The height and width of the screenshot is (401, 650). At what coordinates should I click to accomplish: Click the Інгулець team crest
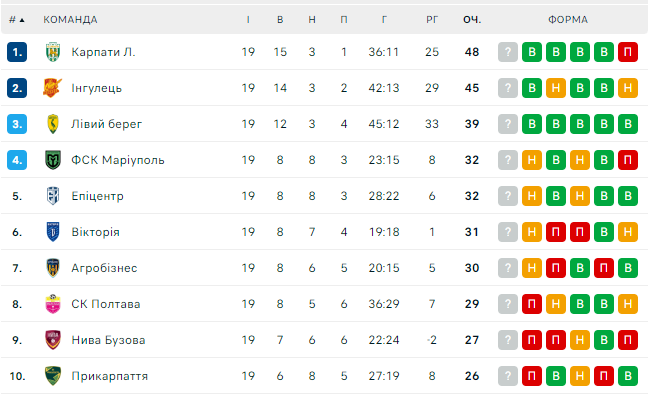click(x=53, y=88)
